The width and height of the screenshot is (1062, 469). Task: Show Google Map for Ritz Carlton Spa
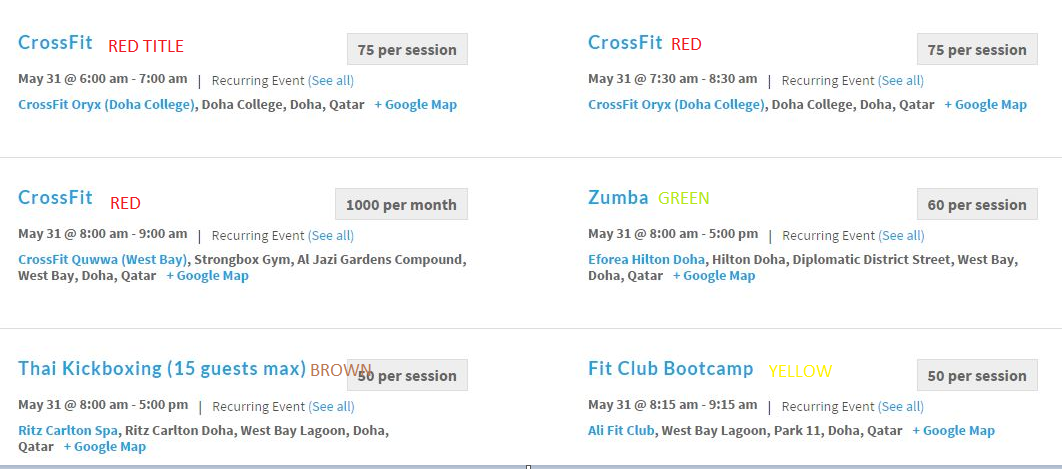coord(105,447)
